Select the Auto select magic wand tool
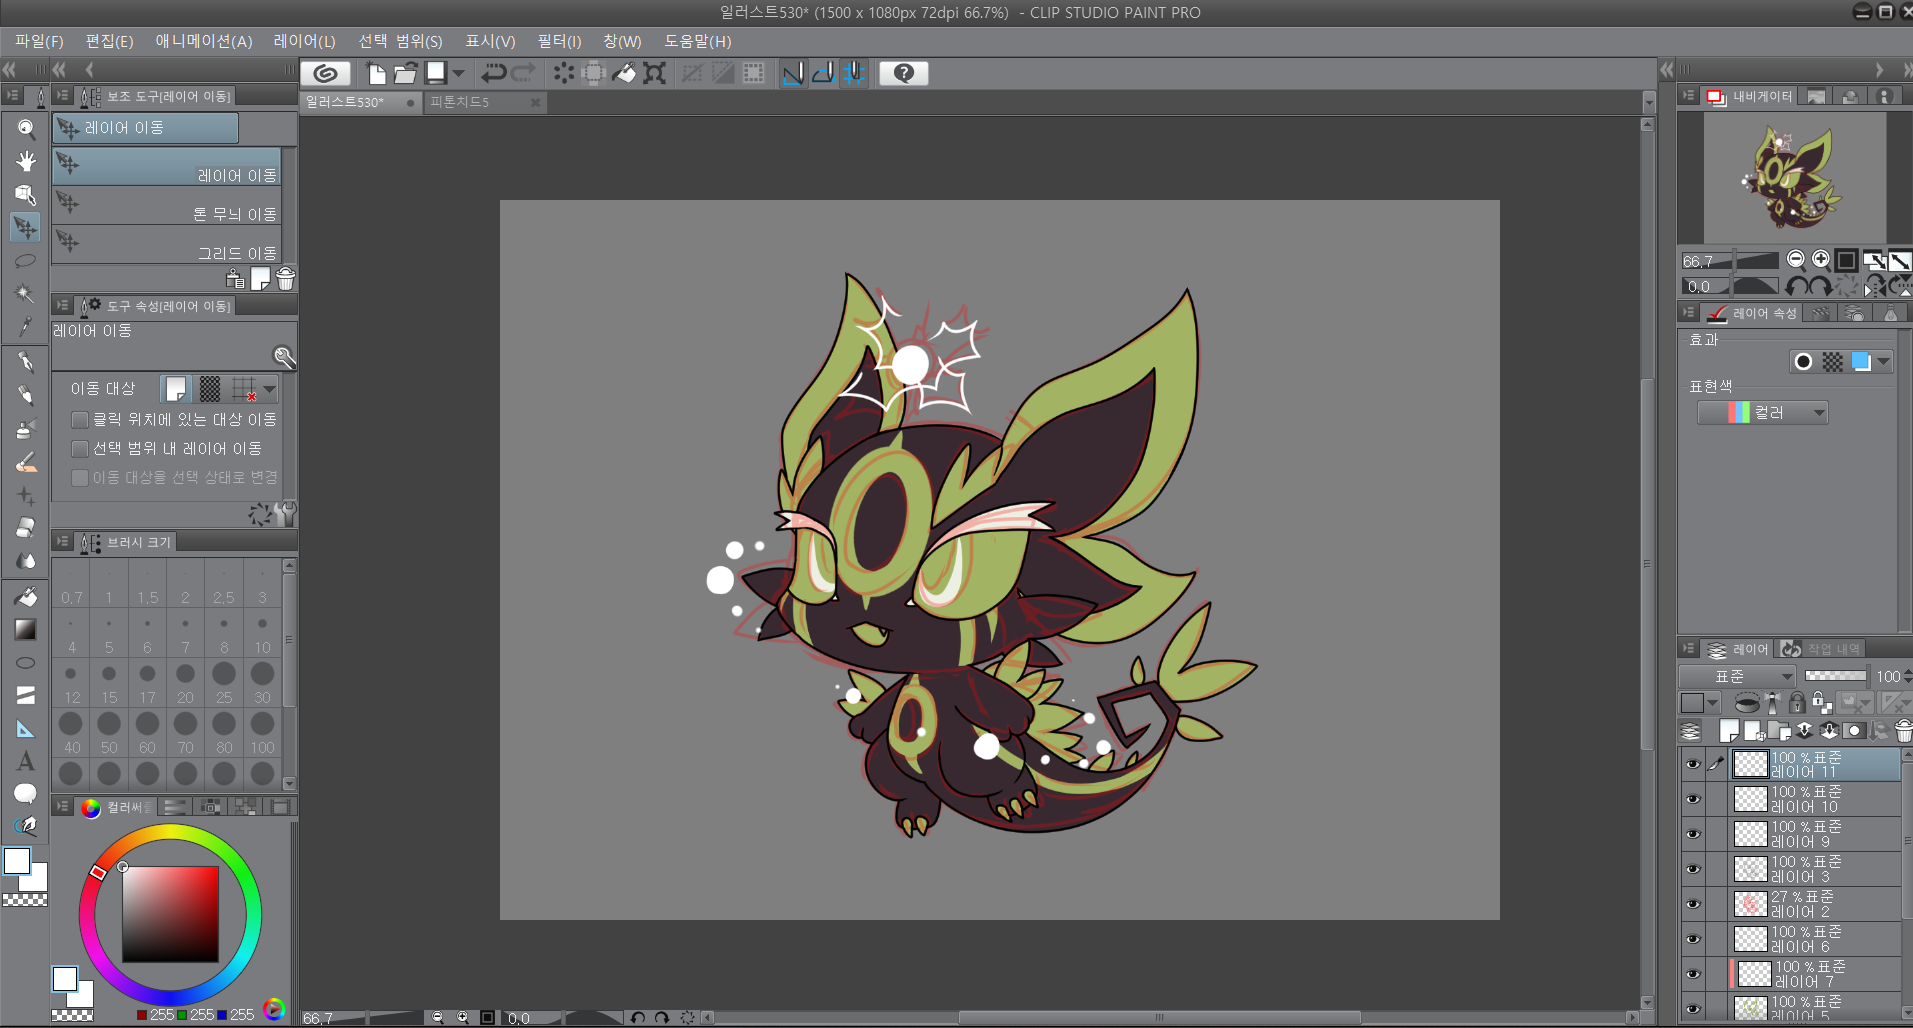The height and width of the screenshot is (1028, 1913). pos(26,294)
